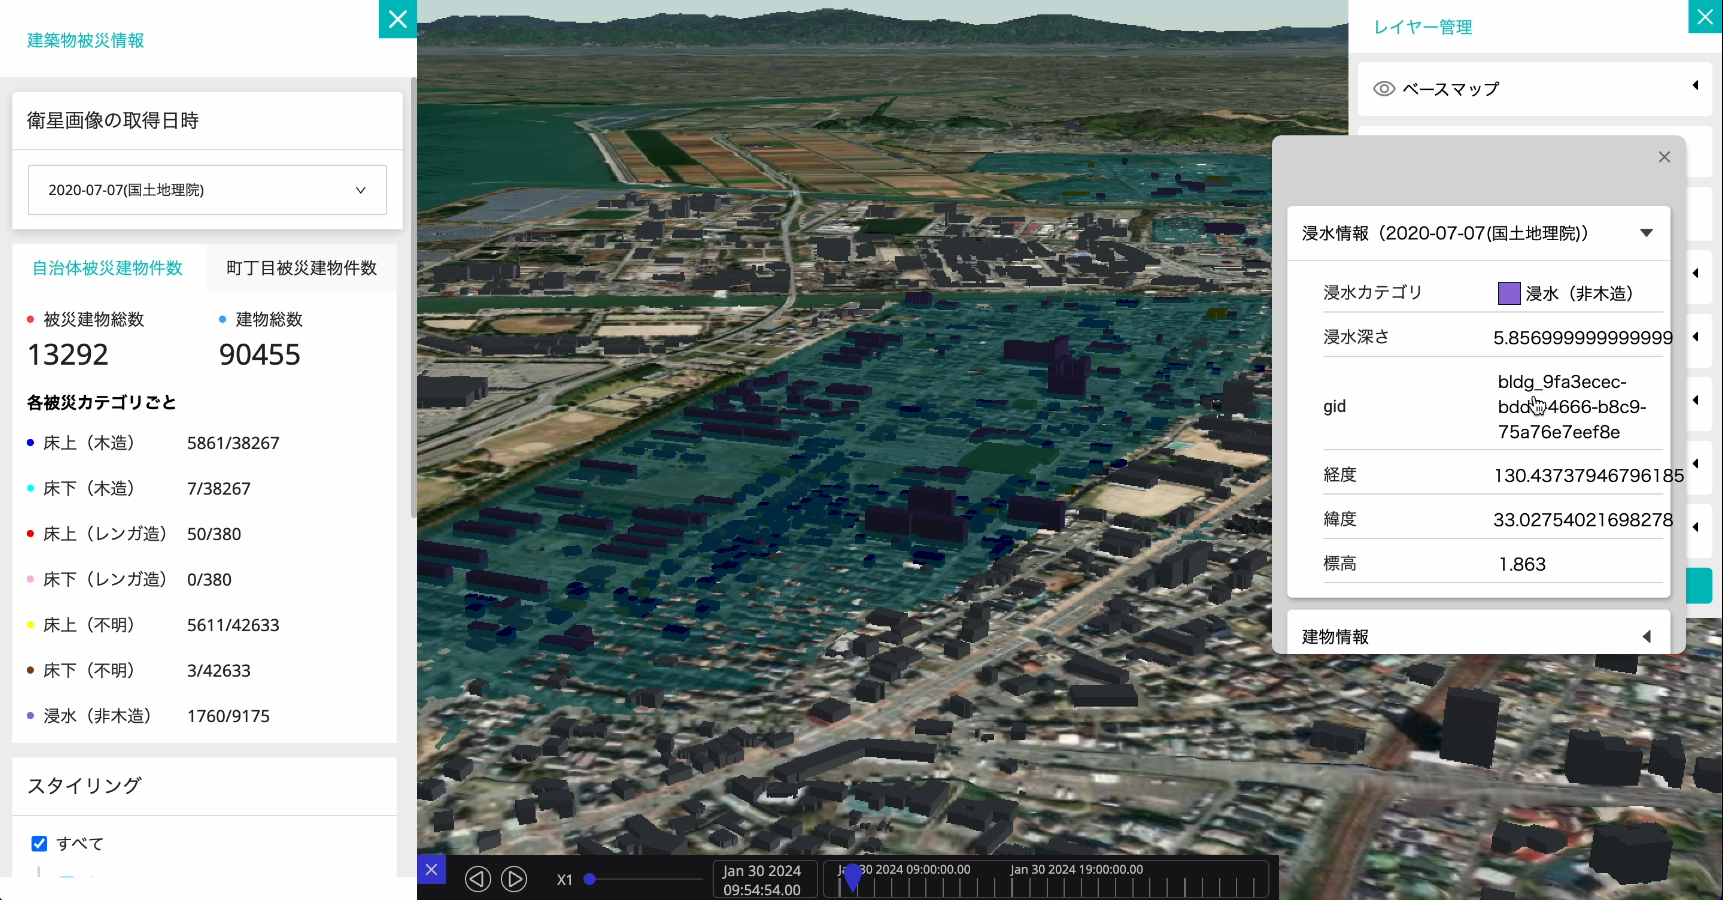This screenshot has height=900, width=1723.
Task: Close the 建築物被災情報 left panel
Action: 397,19
